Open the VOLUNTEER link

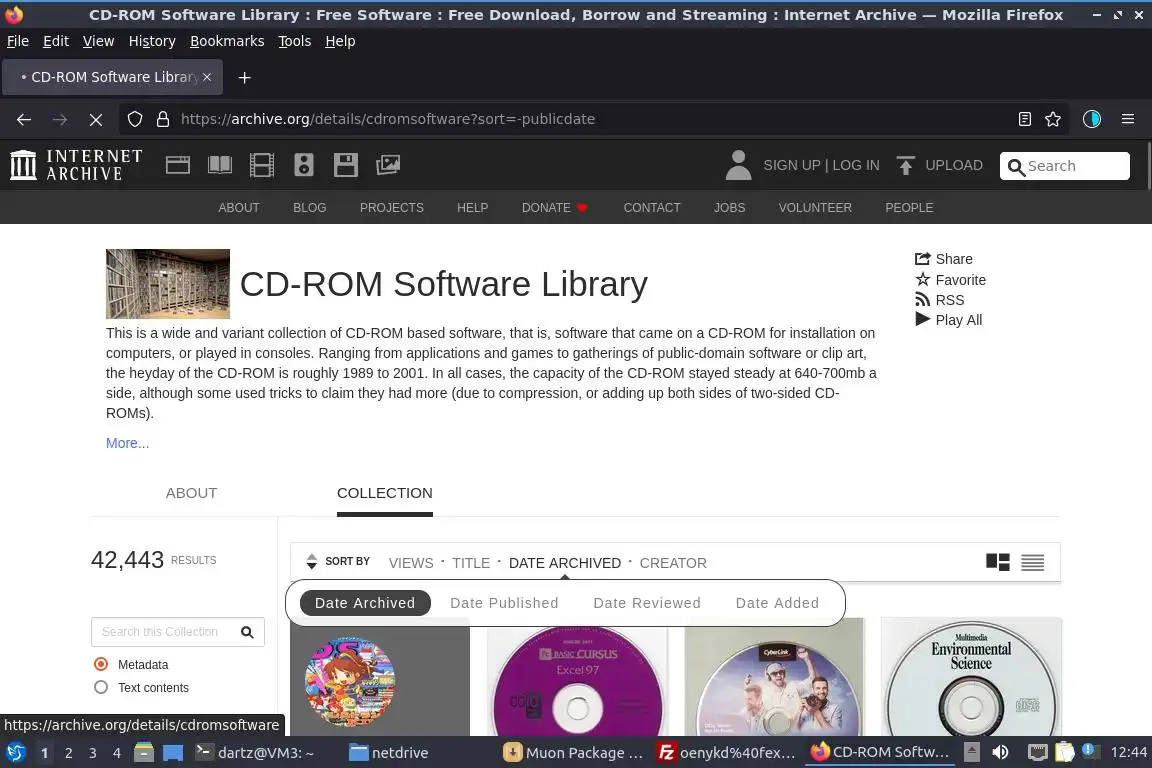point(815,207)
